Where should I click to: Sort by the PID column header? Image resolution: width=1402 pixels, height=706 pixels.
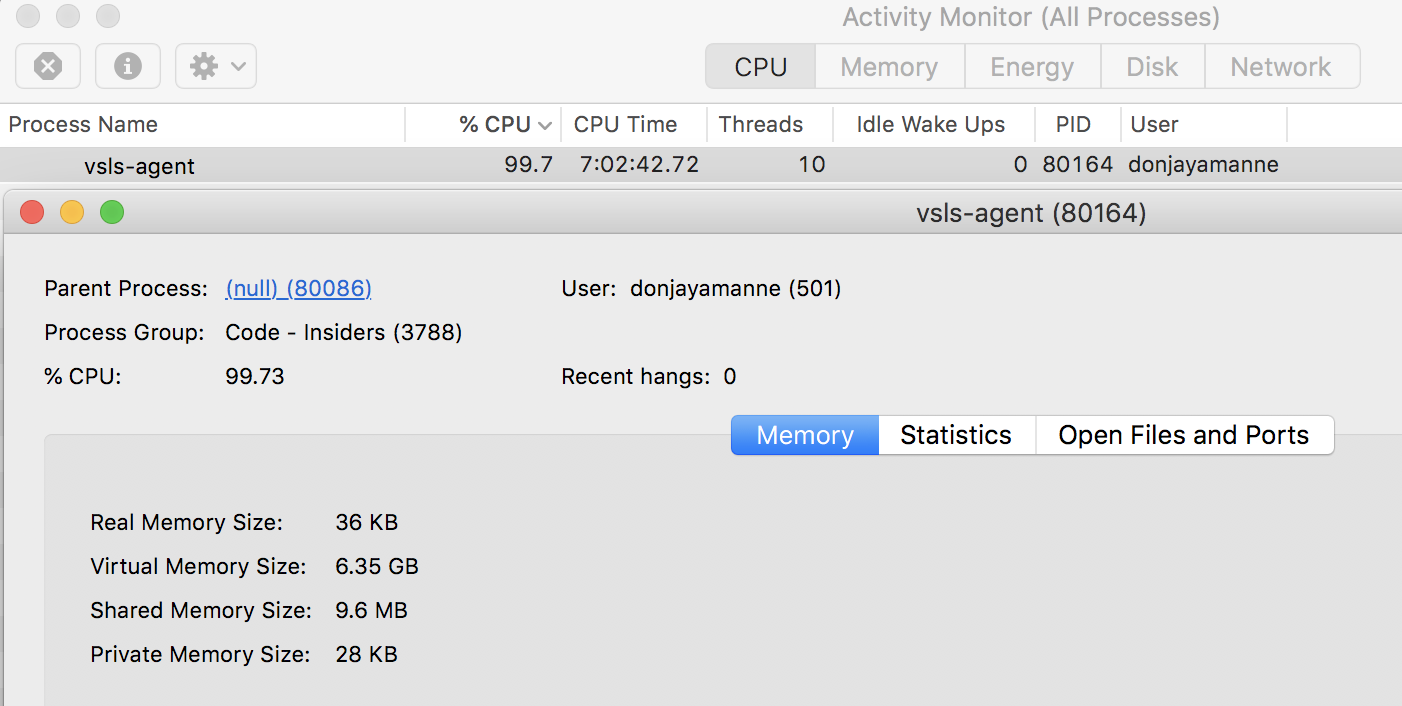click(1075, 124)
